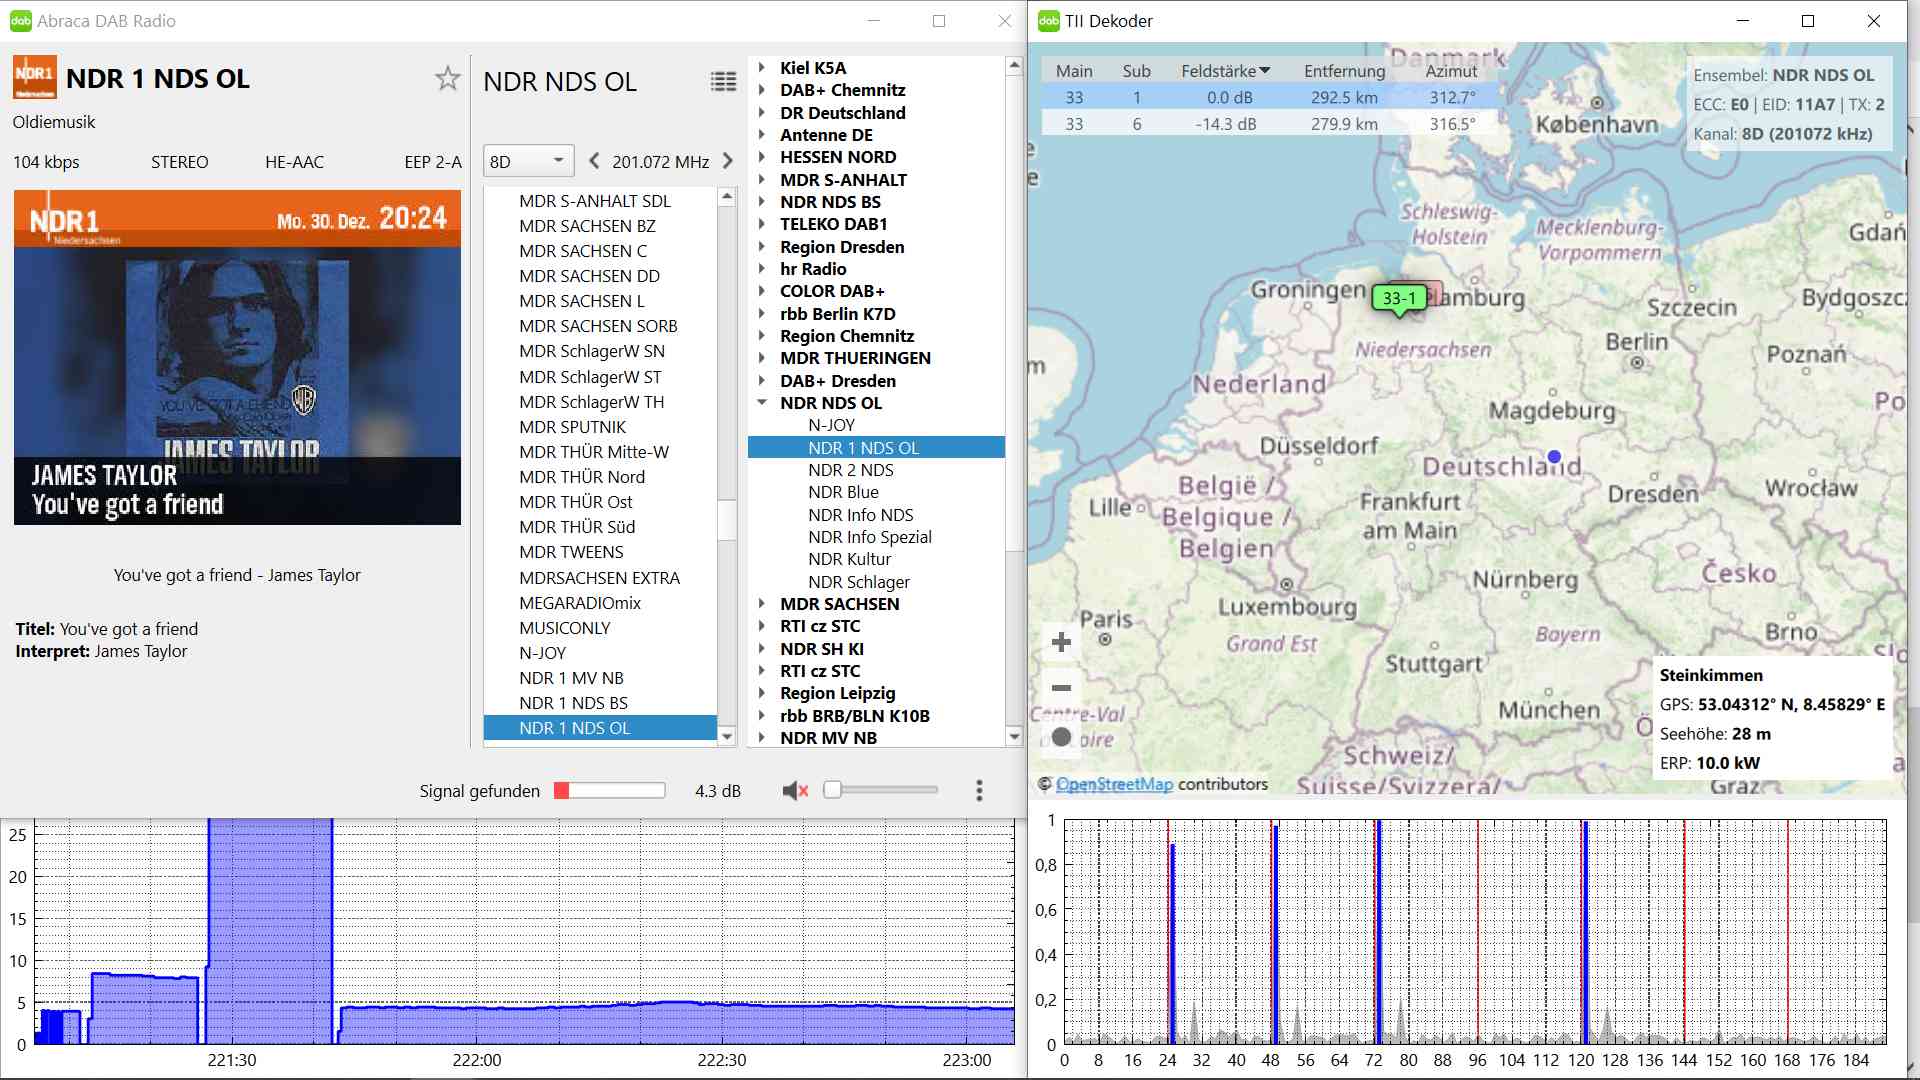Select NDR Kultur in ensemble tree
Screen dimensions: 1920x1080
[x=849, y=559]
